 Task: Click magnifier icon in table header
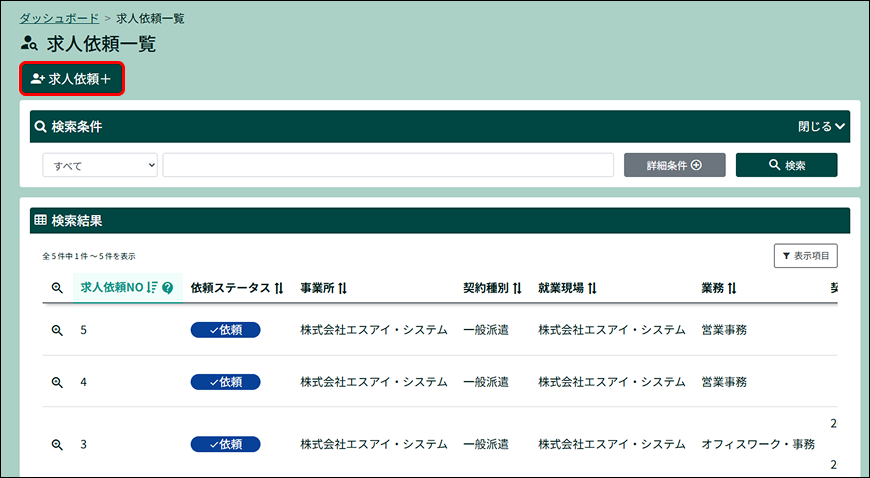tap(57, 288)
